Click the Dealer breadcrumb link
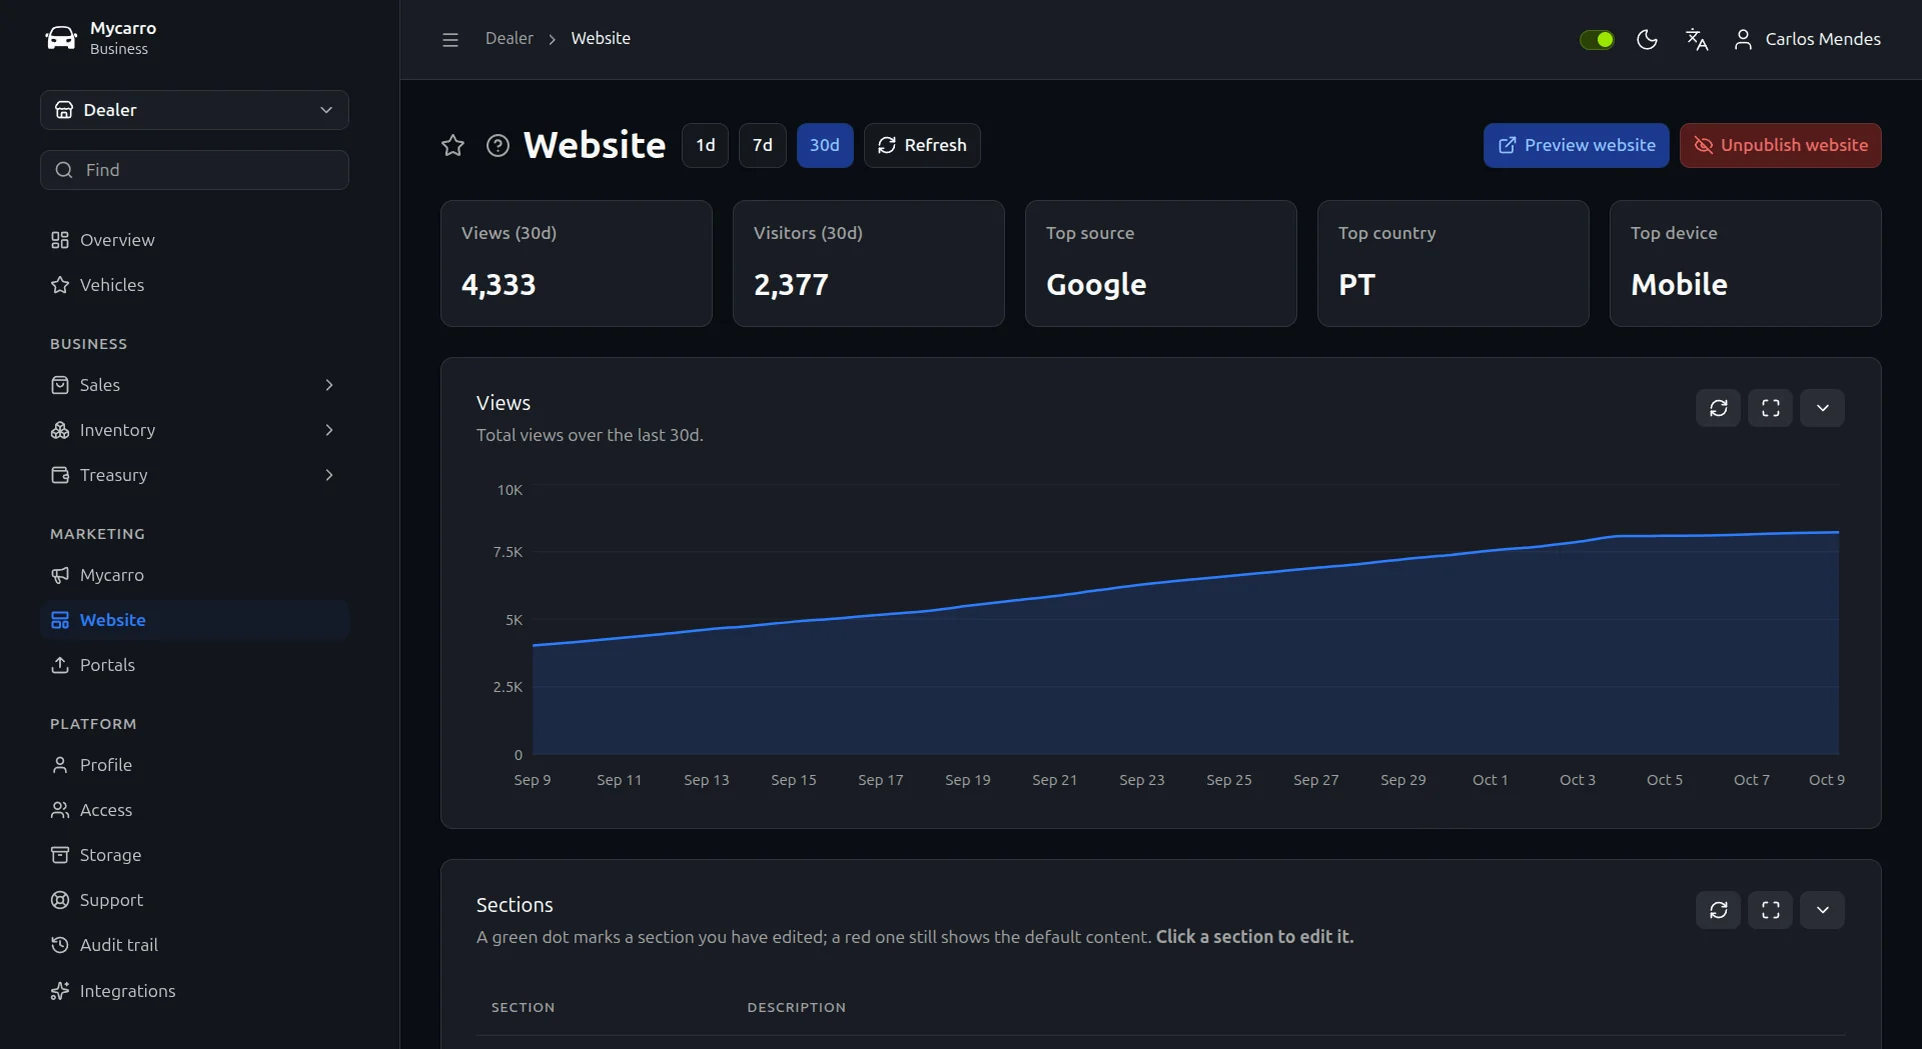This screenshot has height=1049, width=1922. 509,39
